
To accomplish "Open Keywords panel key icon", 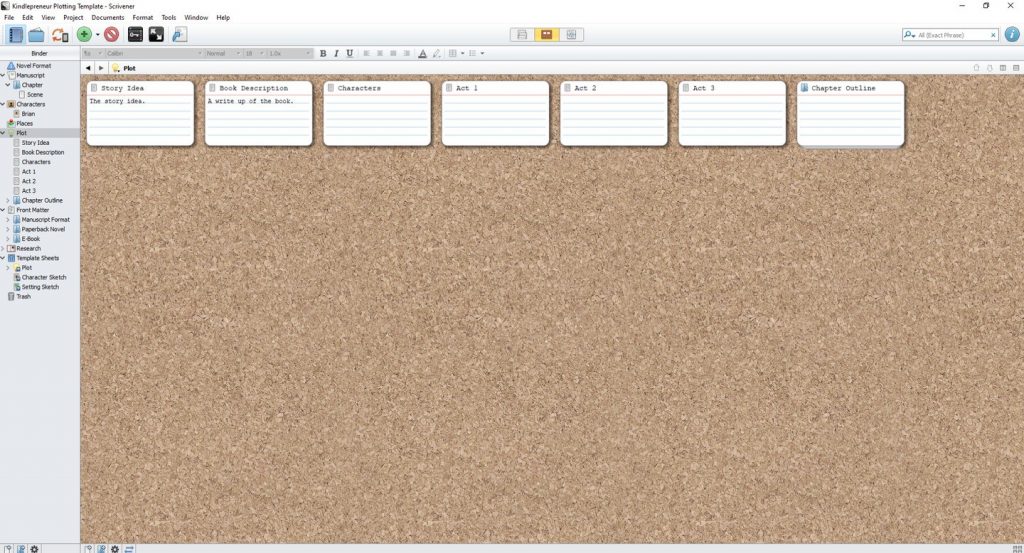I will [x=135, y=35].
